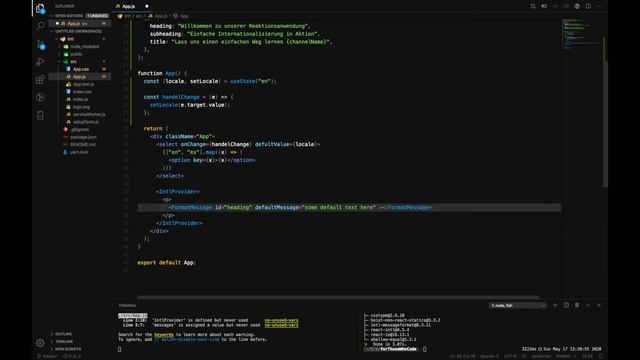Viewport: 640px width, 360px height.
Task: Place cursor on the FormatMessage line
Action: (349, 207)
